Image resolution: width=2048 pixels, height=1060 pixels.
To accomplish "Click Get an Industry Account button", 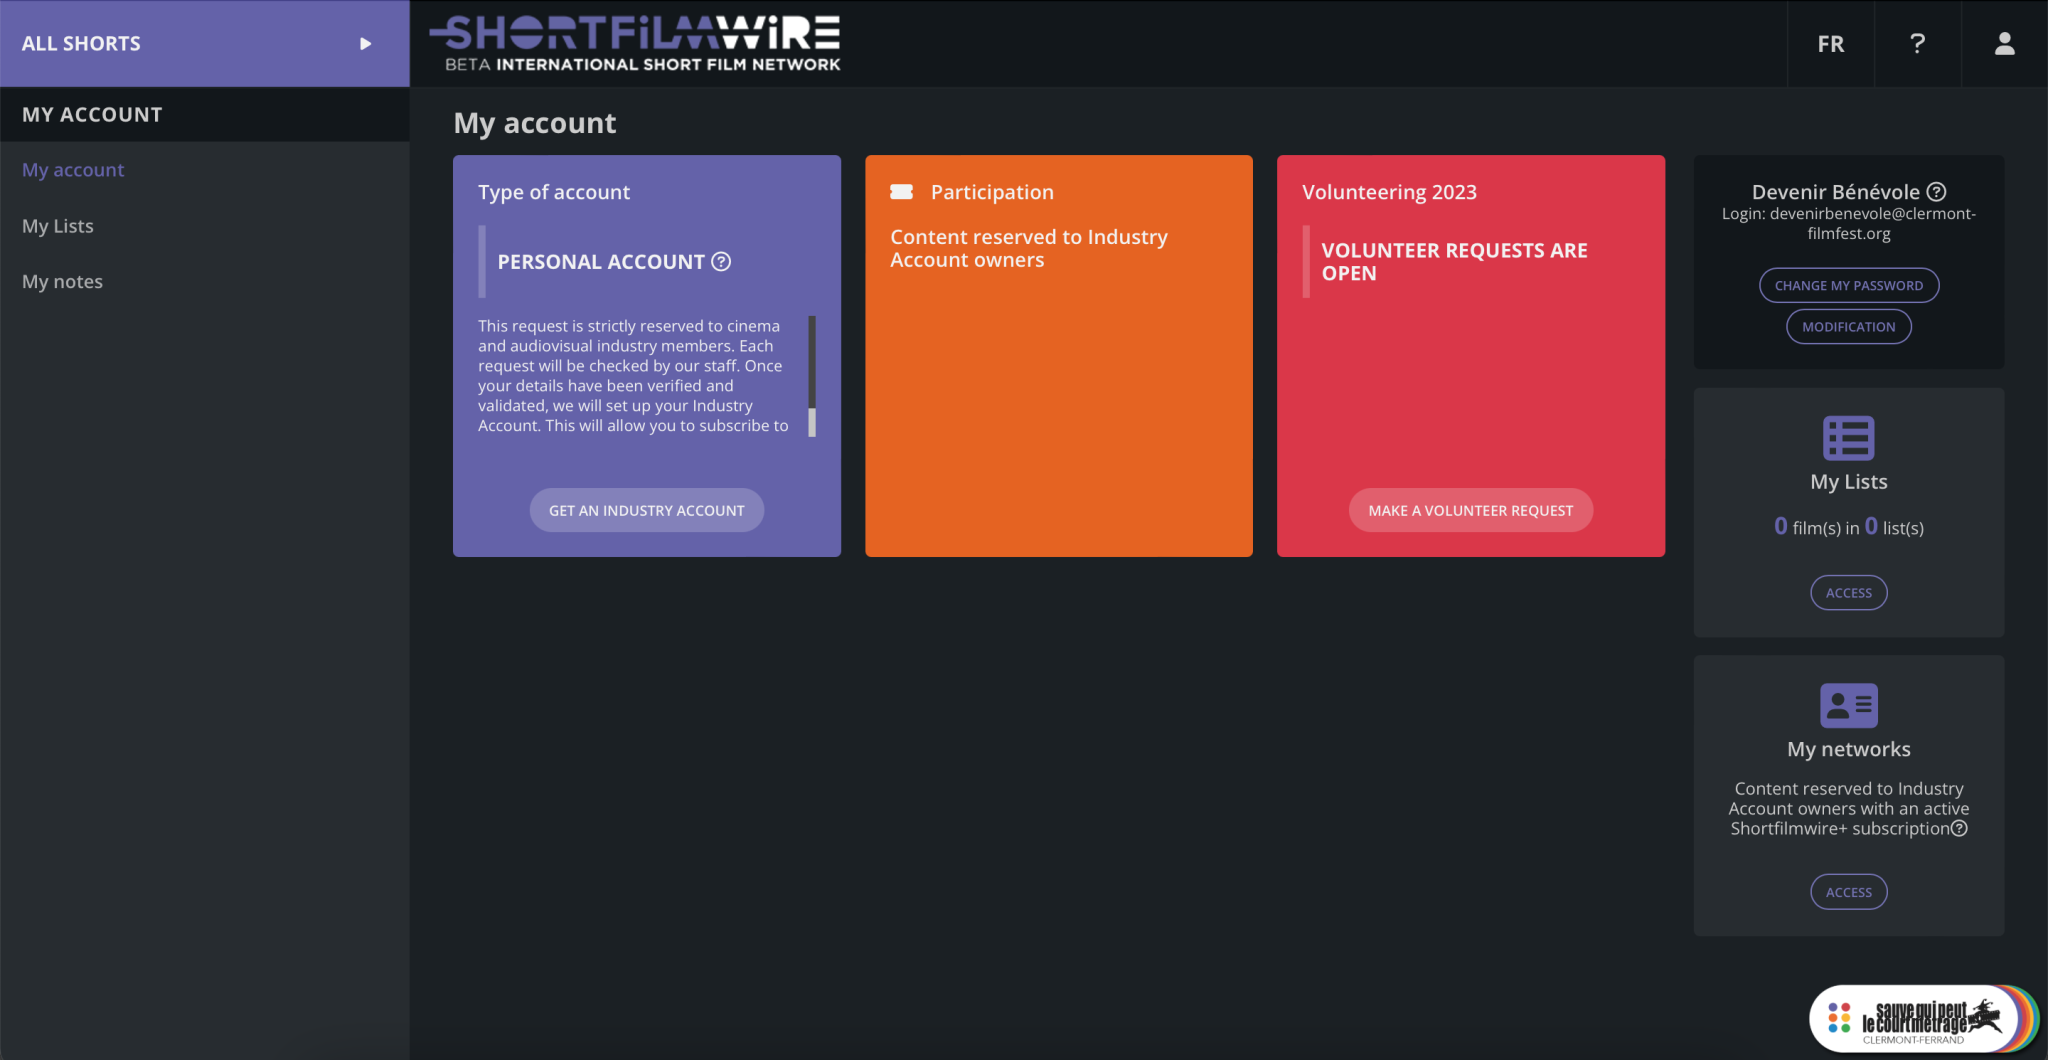I will click(x=647, y=510).
